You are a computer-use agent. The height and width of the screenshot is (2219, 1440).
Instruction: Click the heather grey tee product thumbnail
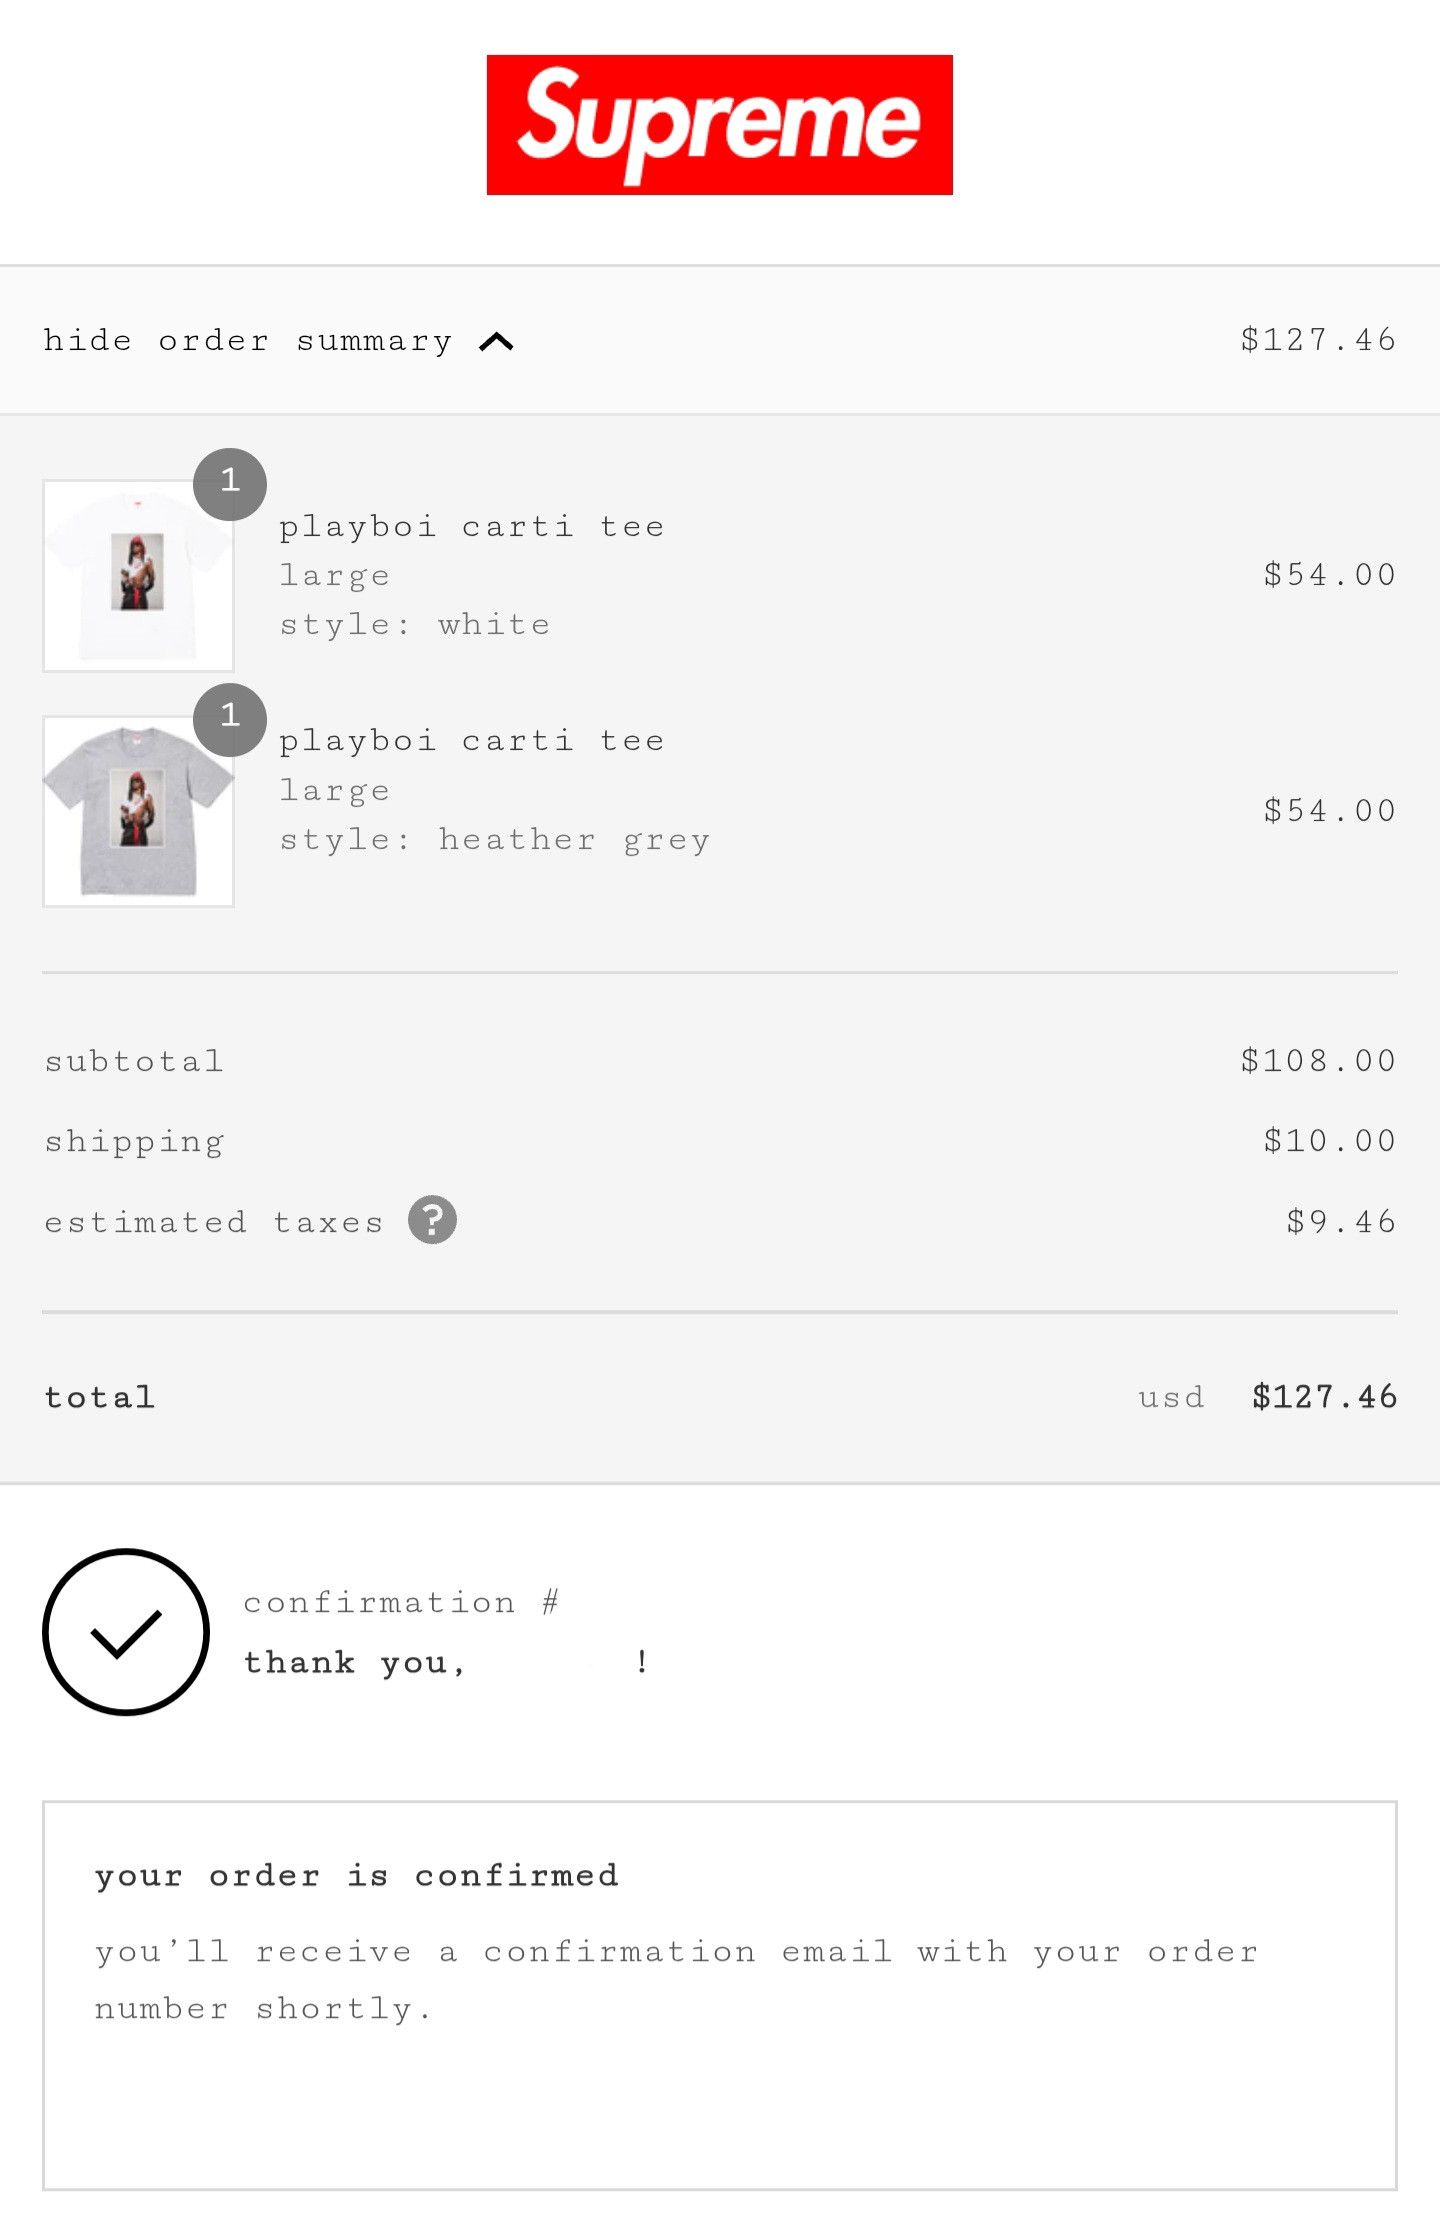pos(139,810)
